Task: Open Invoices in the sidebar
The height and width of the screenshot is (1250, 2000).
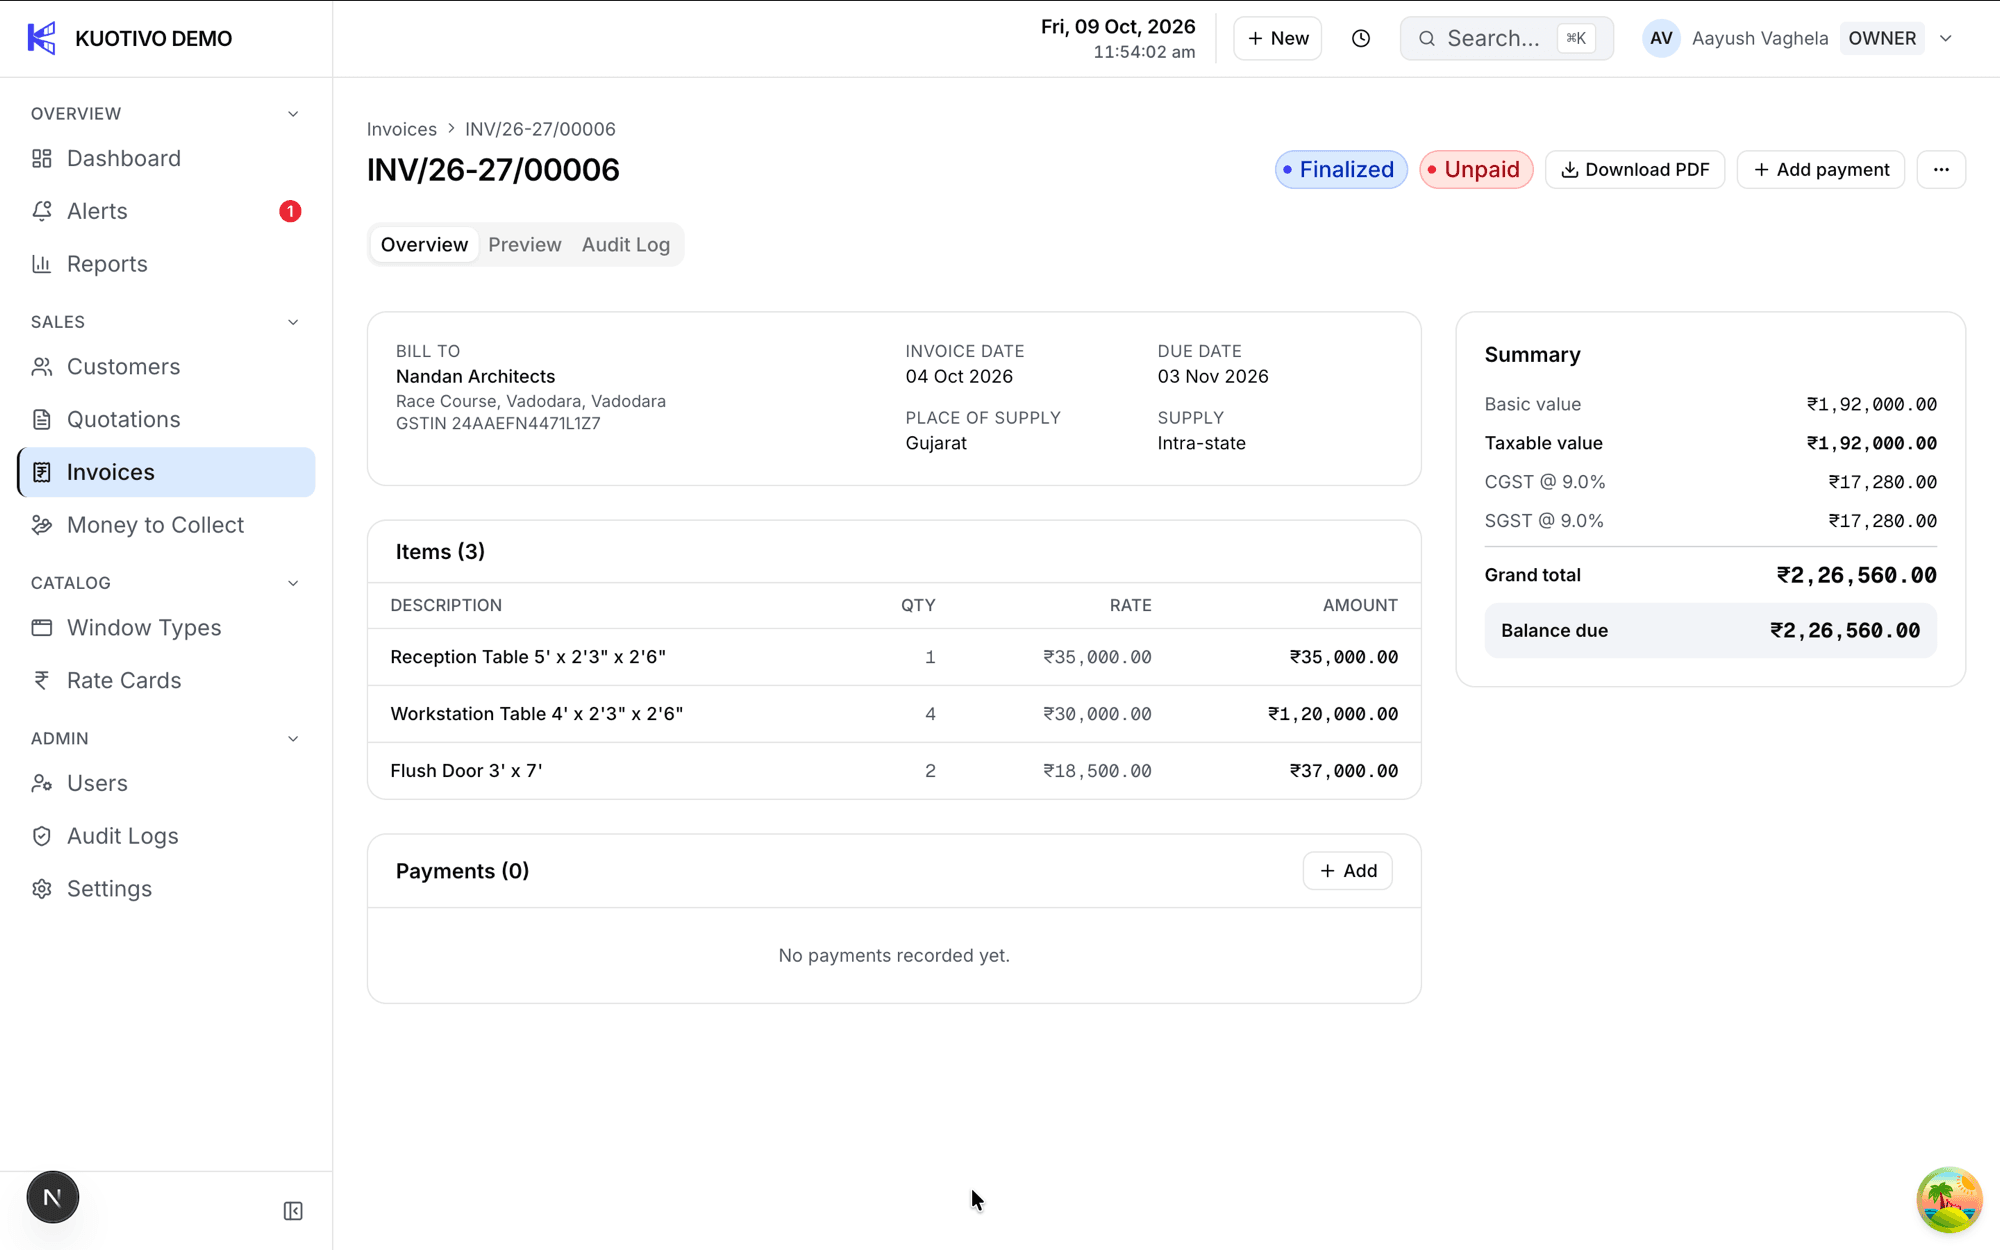Action: [166, 472]
